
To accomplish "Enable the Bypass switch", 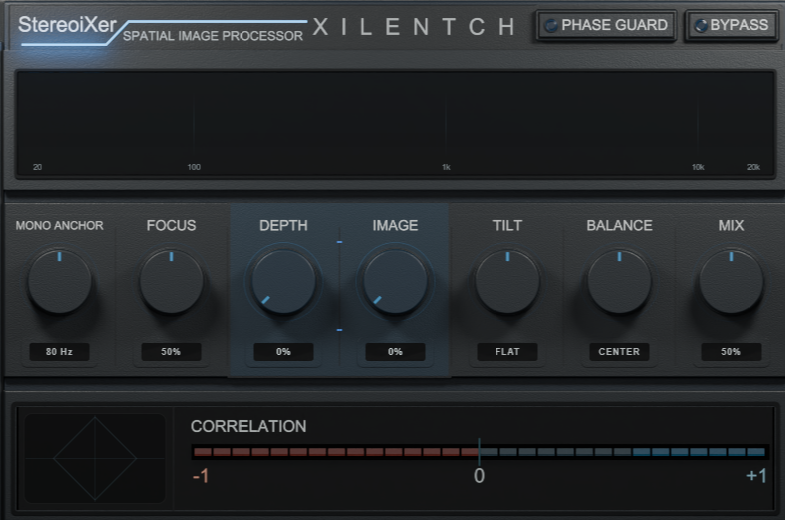I will (732, 26).
